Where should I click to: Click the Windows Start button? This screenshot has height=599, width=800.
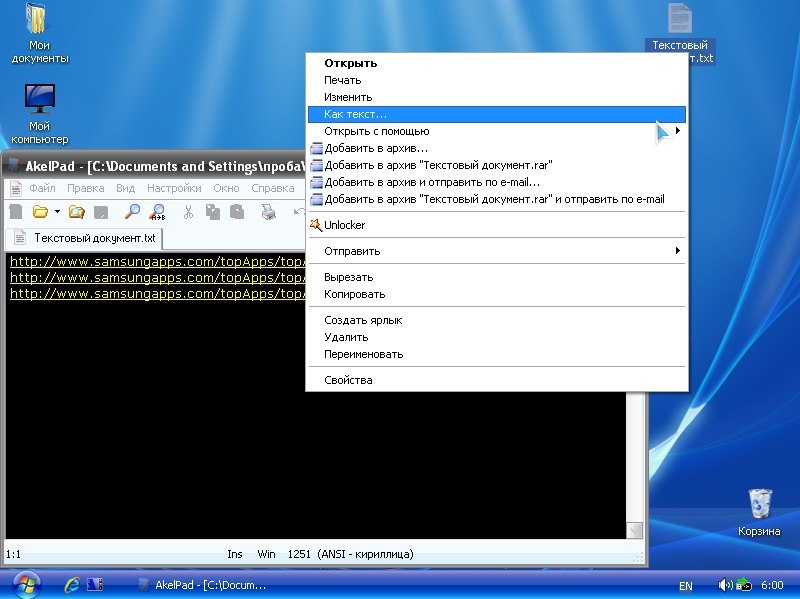25,583
